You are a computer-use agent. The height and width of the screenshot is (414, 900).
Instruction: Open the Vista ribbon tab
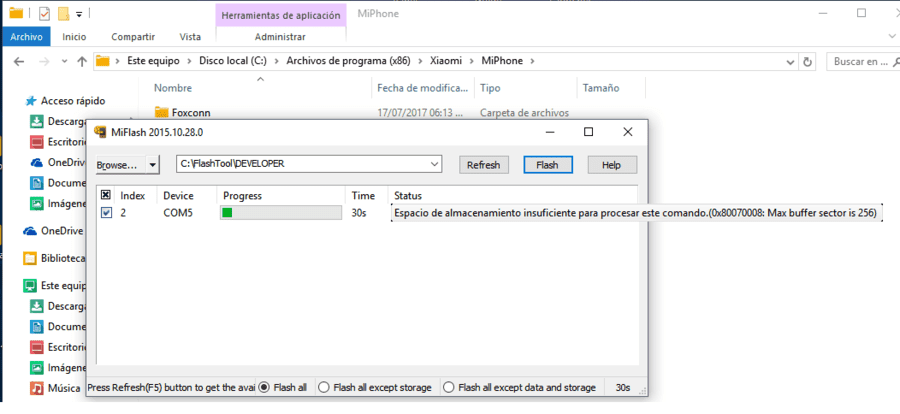click(190, 37)
